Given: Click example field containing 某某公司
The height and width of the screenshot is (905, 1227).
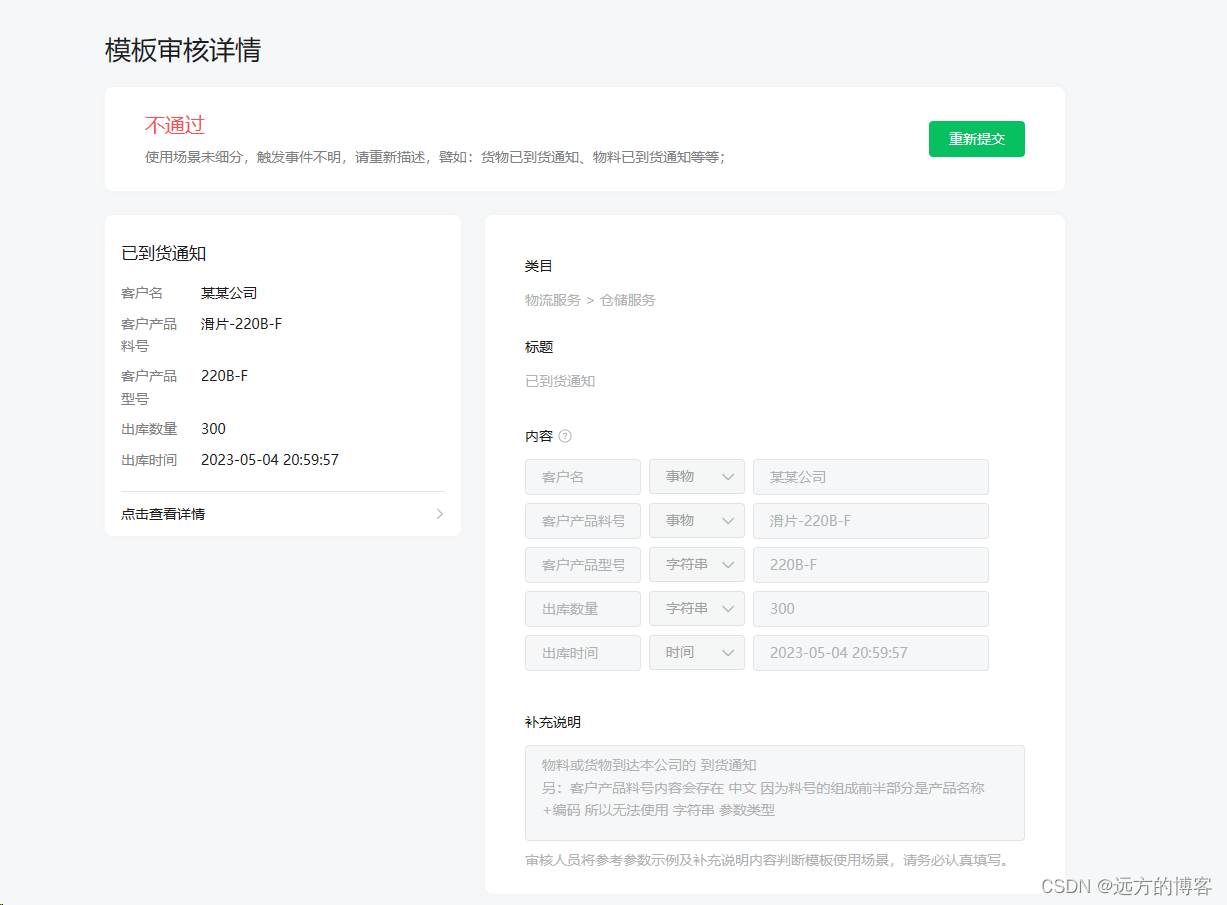Looking at the screenshot, I should click(871, 477).
